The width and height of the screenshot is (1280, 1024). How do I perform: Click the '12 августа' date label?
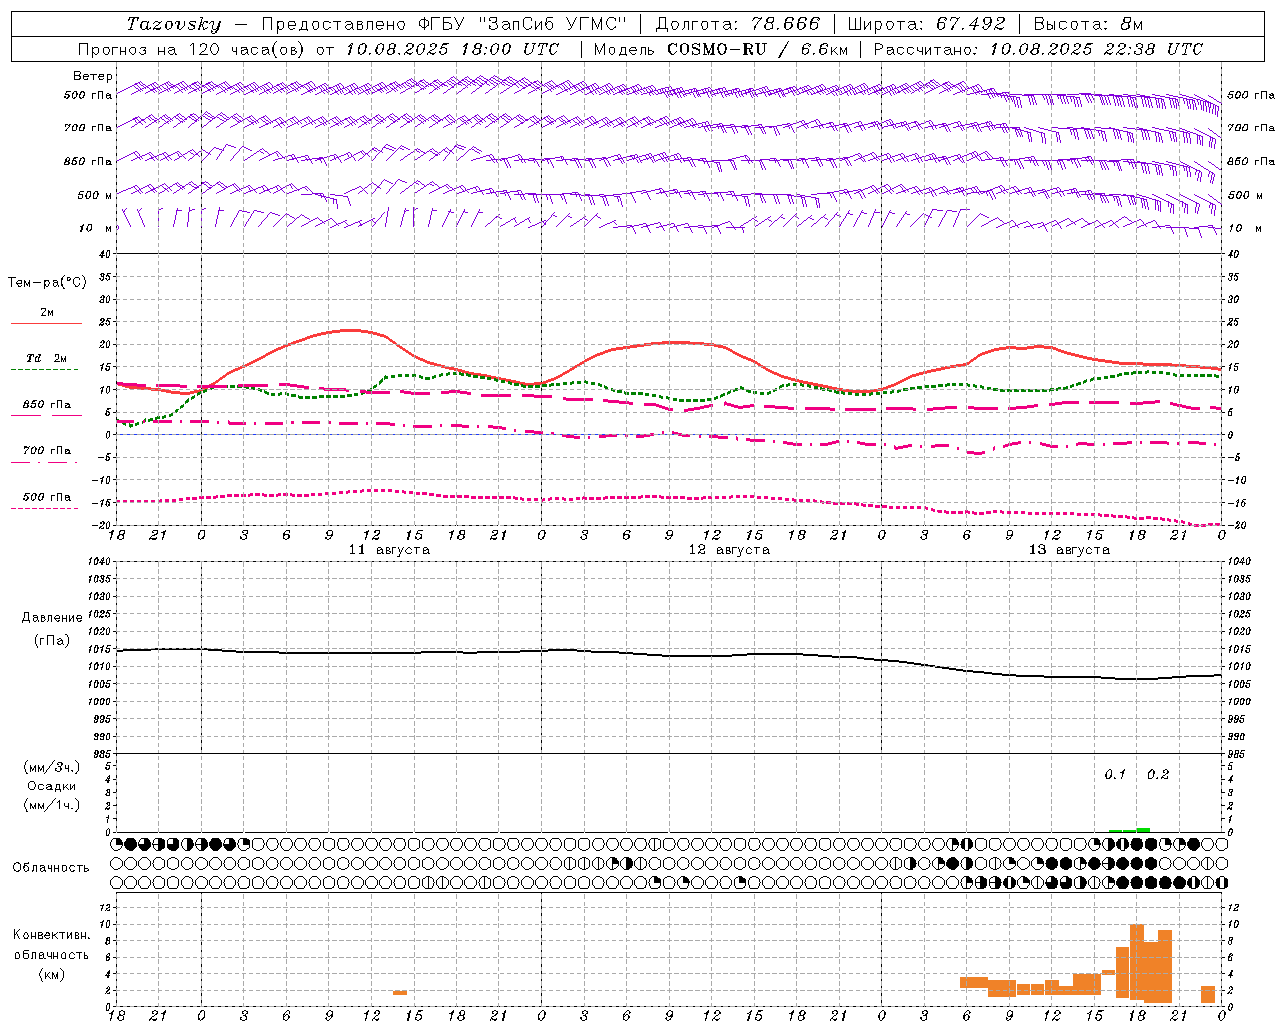coord(729,550)
